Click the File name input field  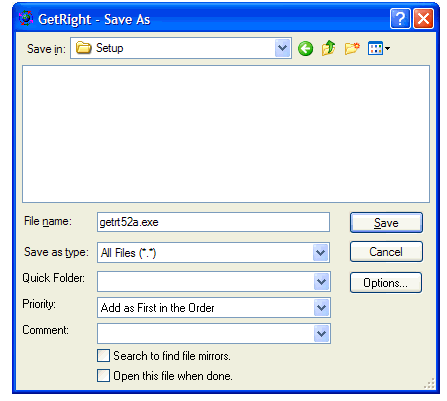pyautogui.click(x=213, y=222)
